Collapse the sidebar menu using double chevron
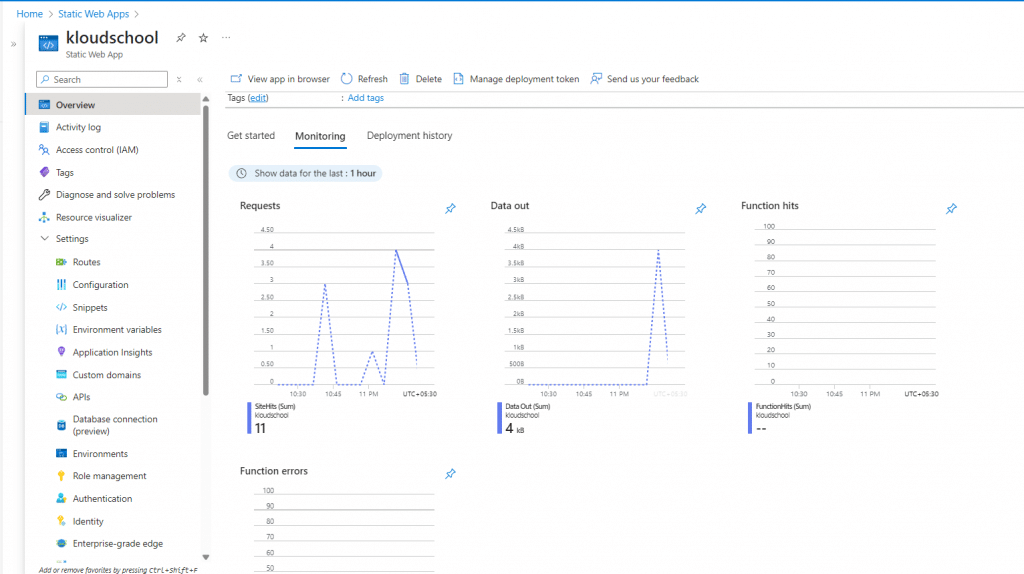 tap(199, 79)
